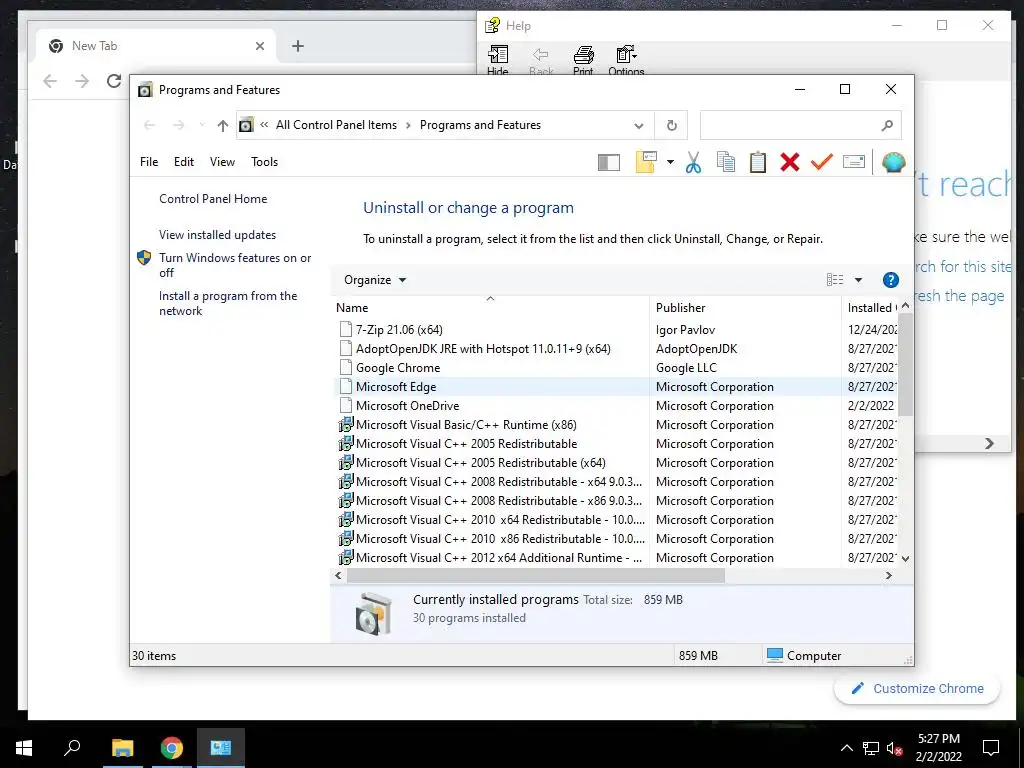Image resolution: width=1024 pixels, height=768 pixels.
Task: Click the preview pane toolbar icon
Action: [609, 162]
